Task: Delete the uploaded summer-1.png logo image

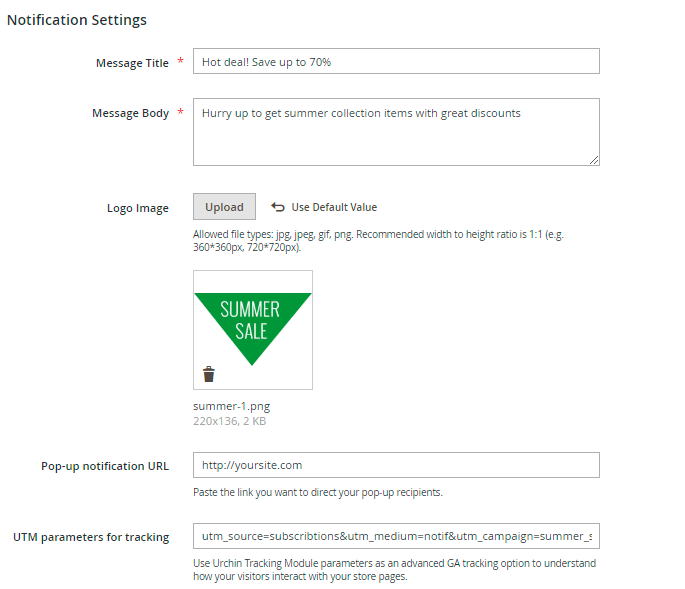Action: coord(209,375)
